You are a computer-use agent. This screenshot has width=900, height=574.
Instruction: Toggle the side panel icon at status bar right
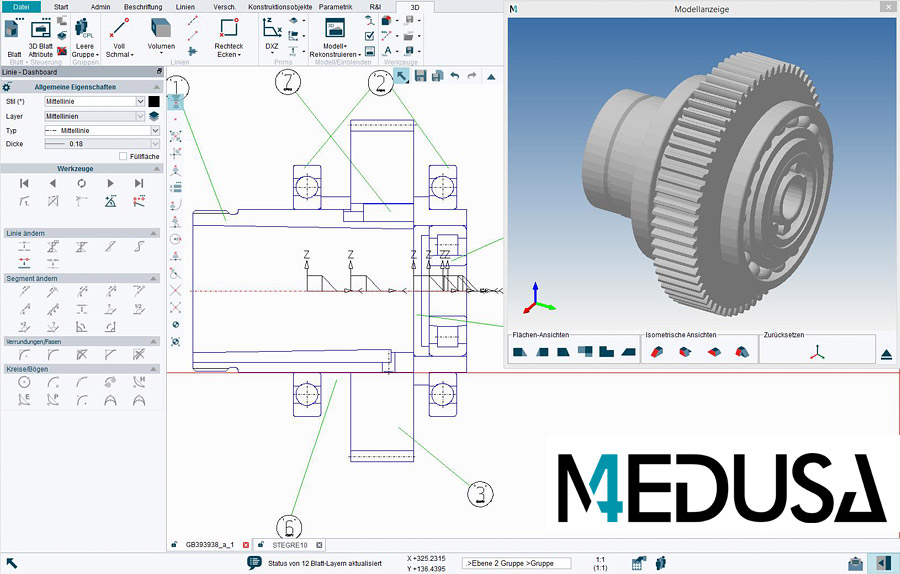[x=882, y=563]
